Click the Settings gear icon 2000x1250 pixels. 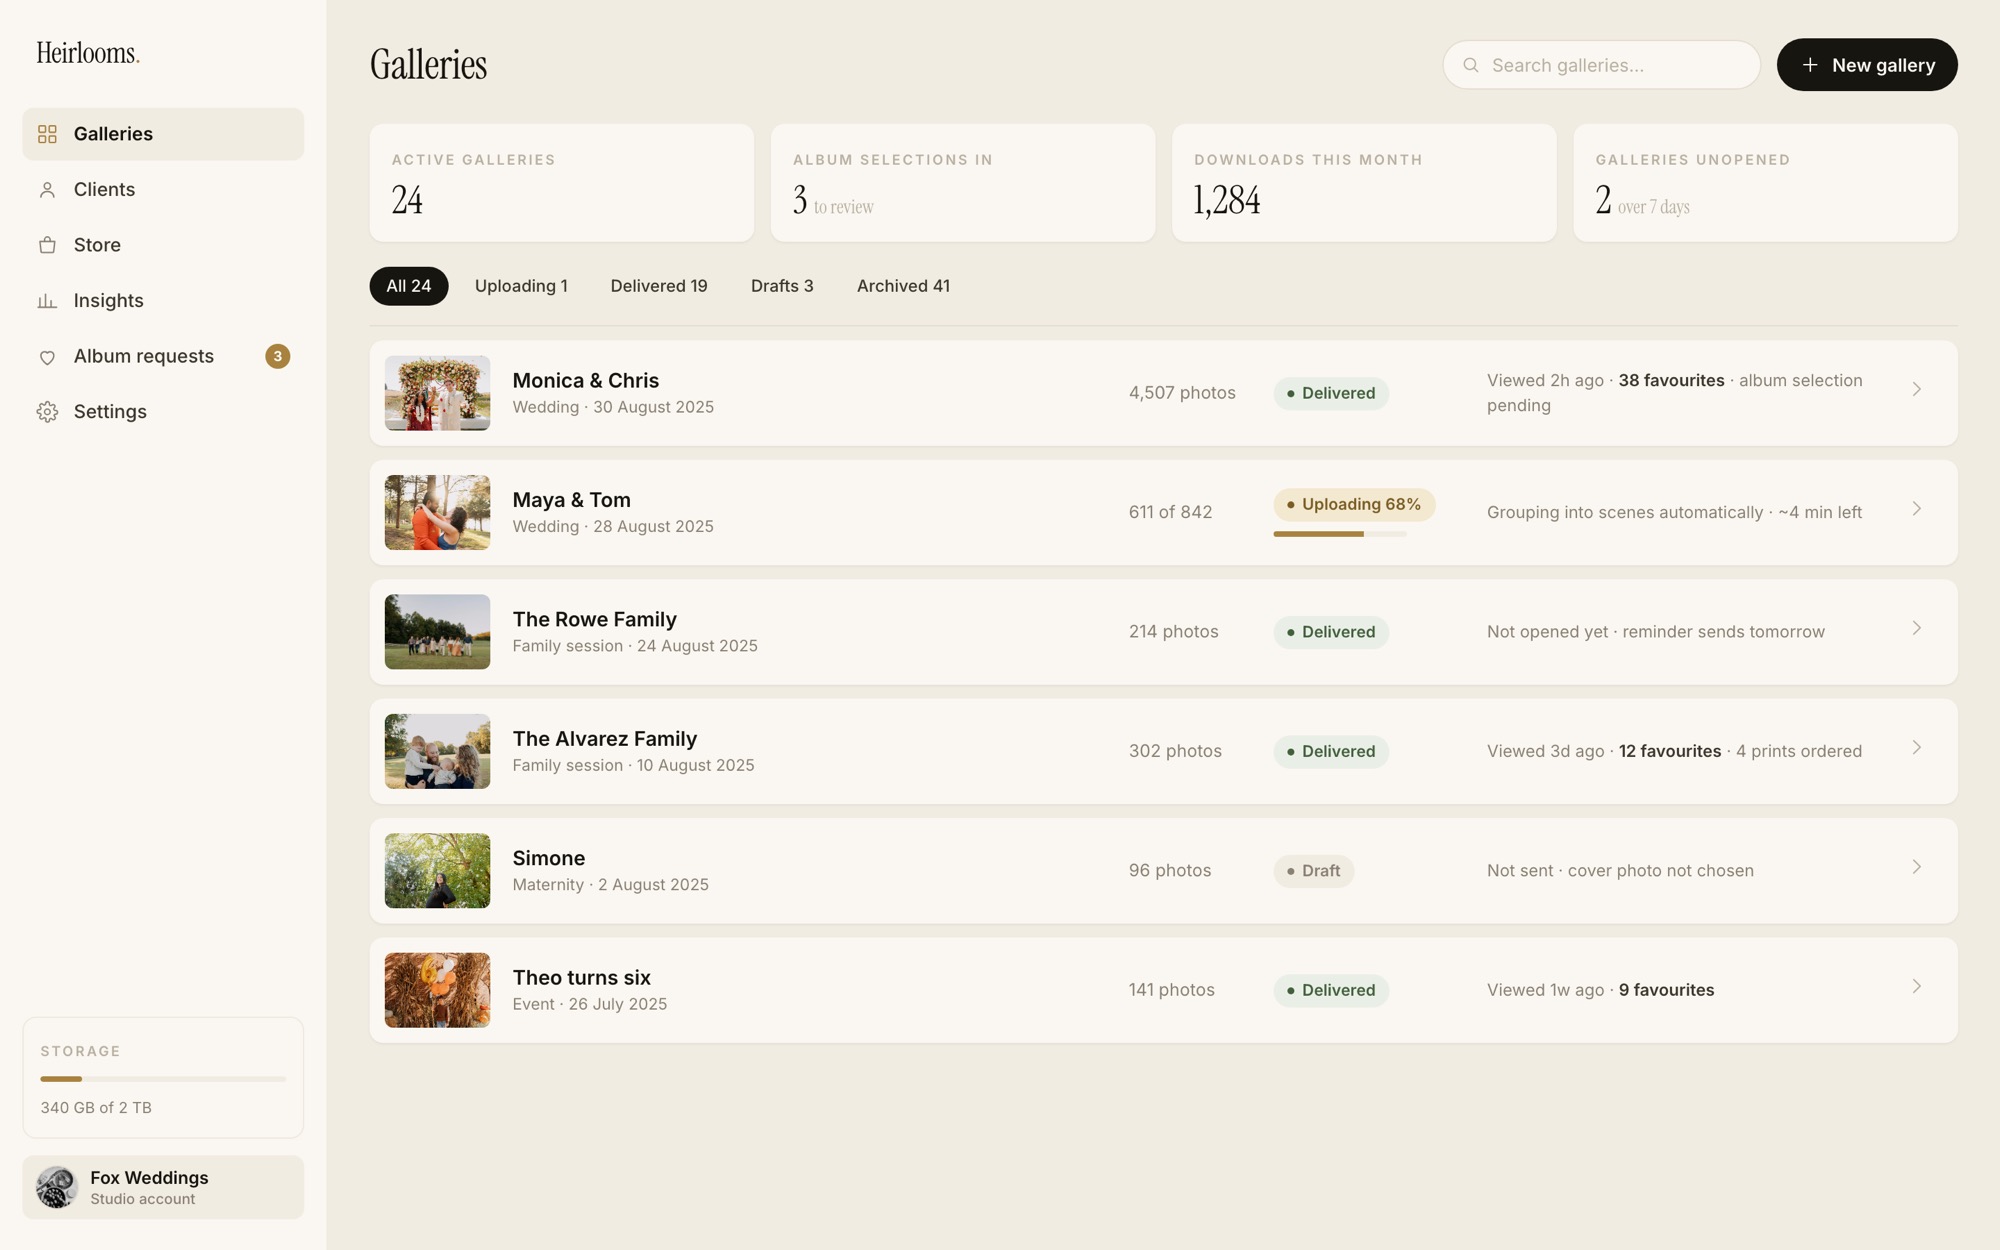[x=47, y=412]
